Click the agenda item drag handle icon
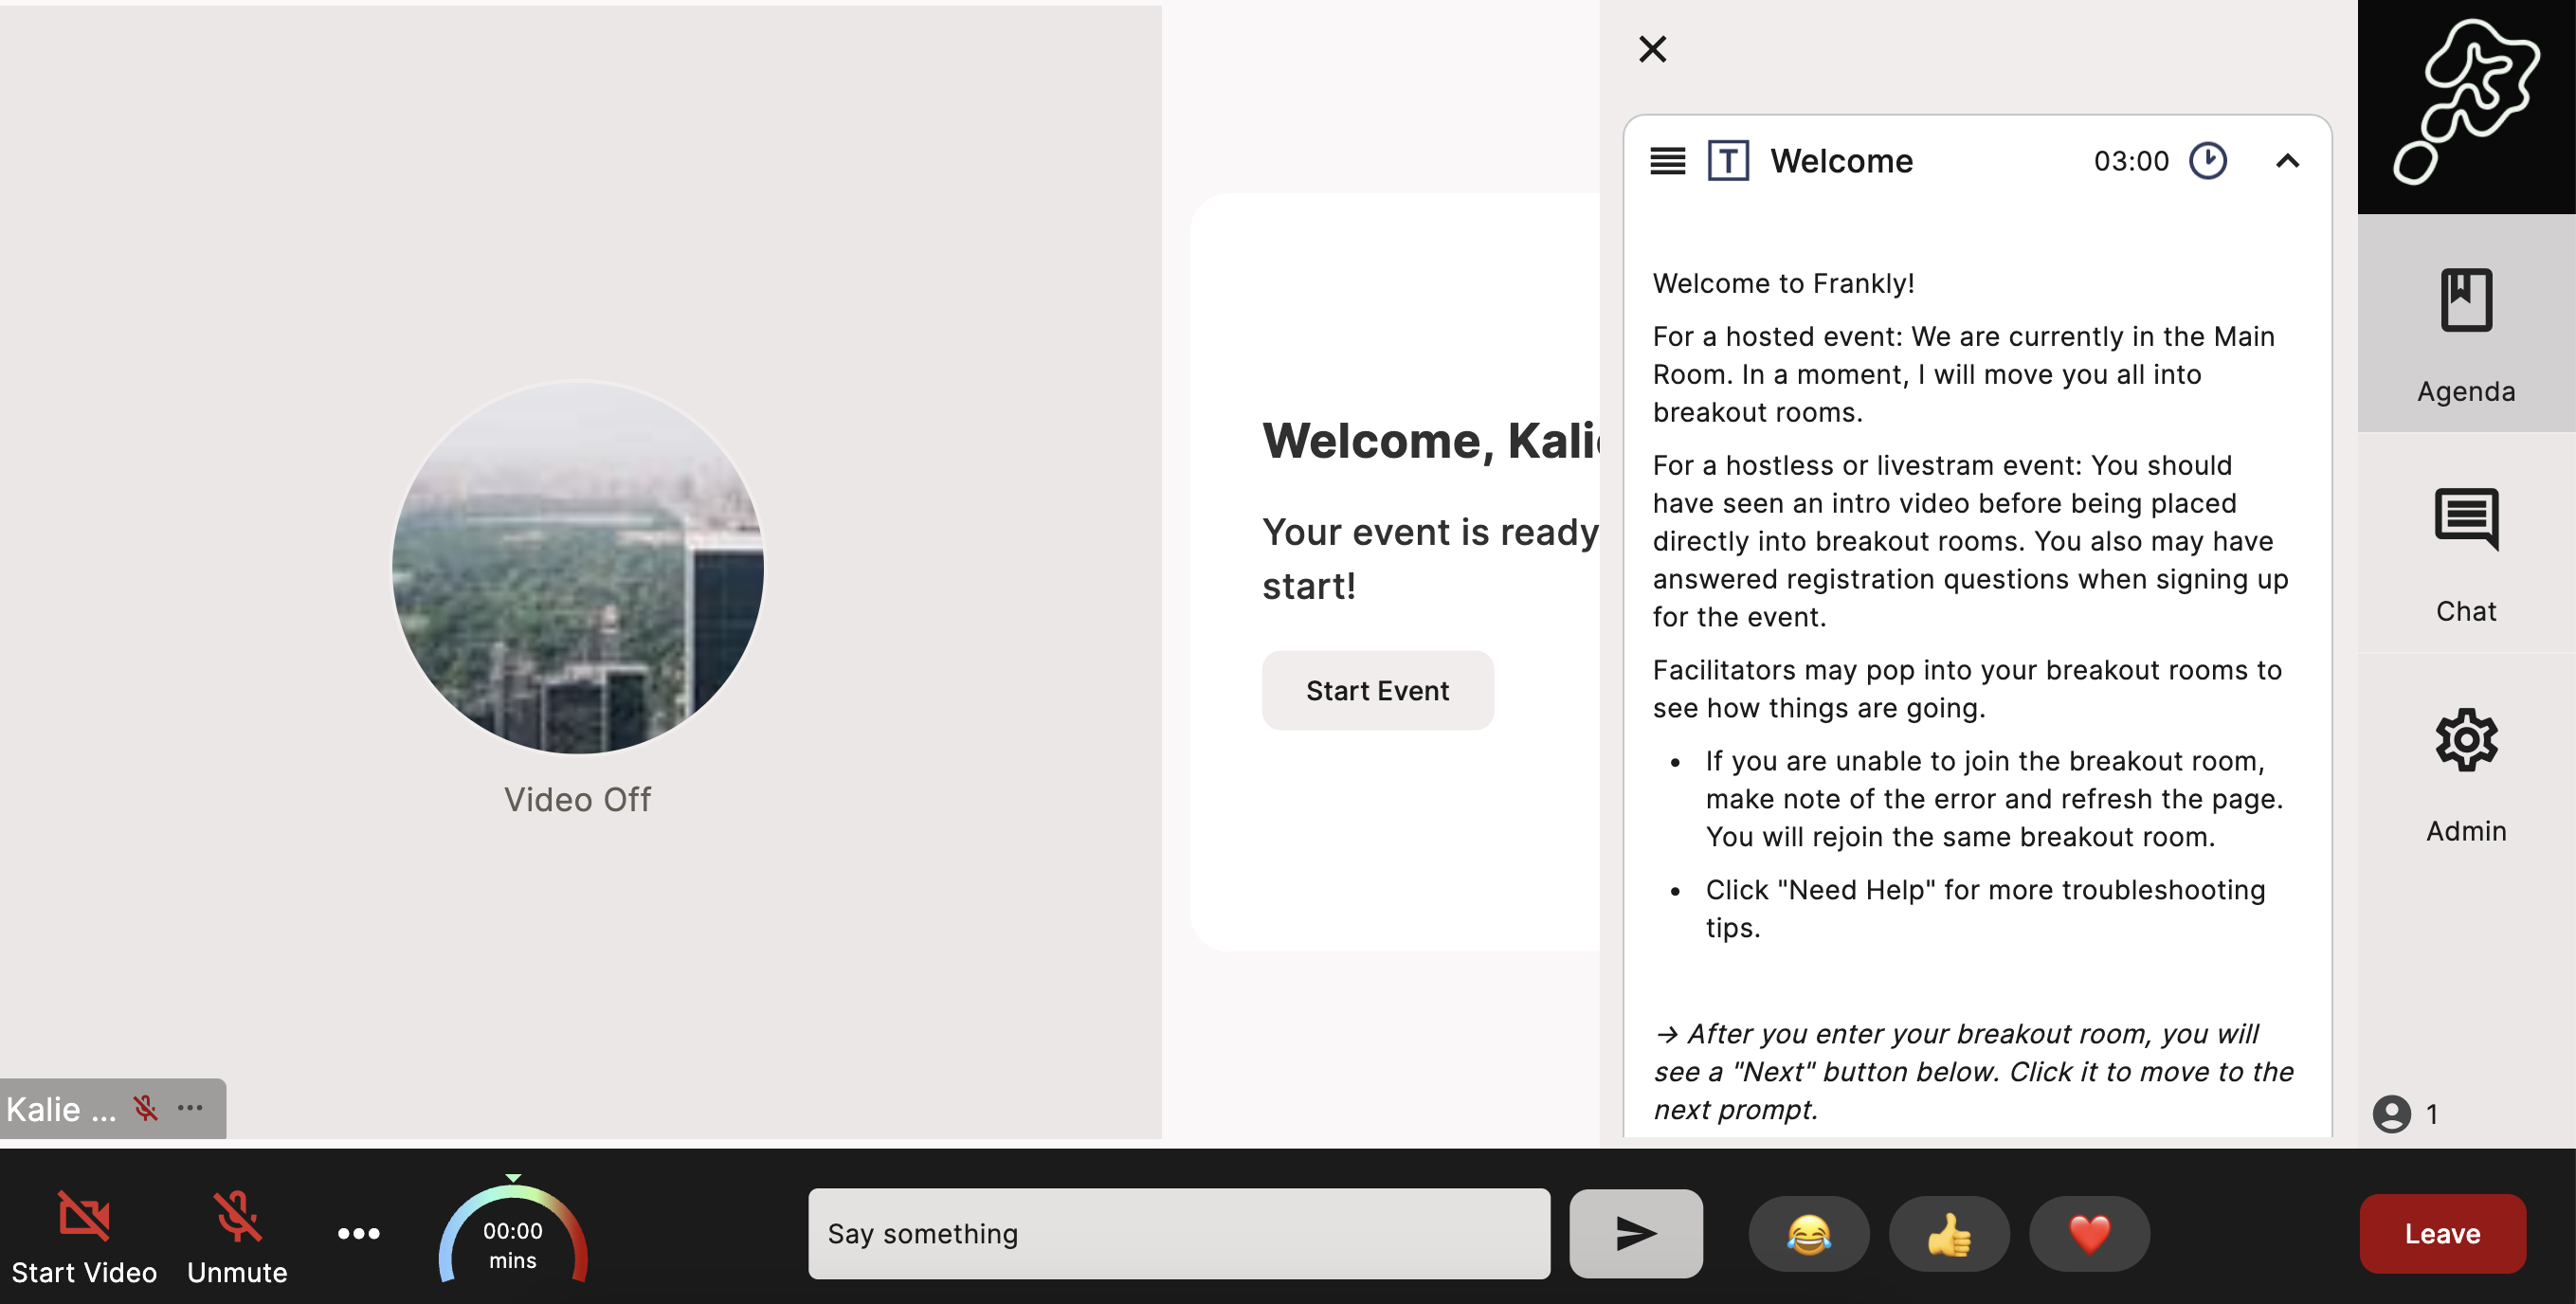 (1667, 161)
